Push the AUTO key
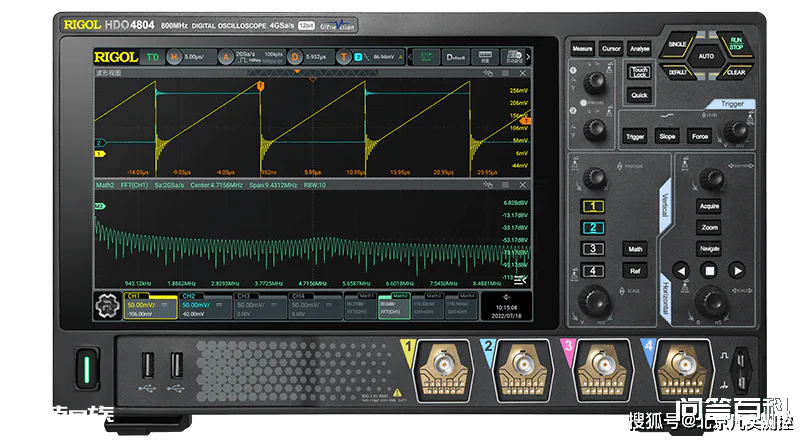Viewport: 810px width, 440px height. click(x=706, y=56)
